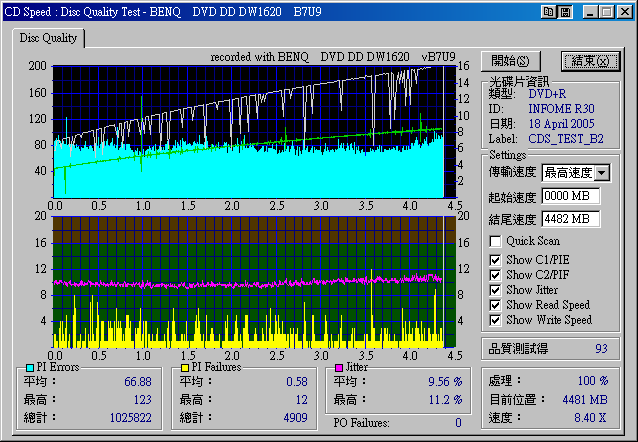Select the Disc Quality tab

tap(49, 39)
